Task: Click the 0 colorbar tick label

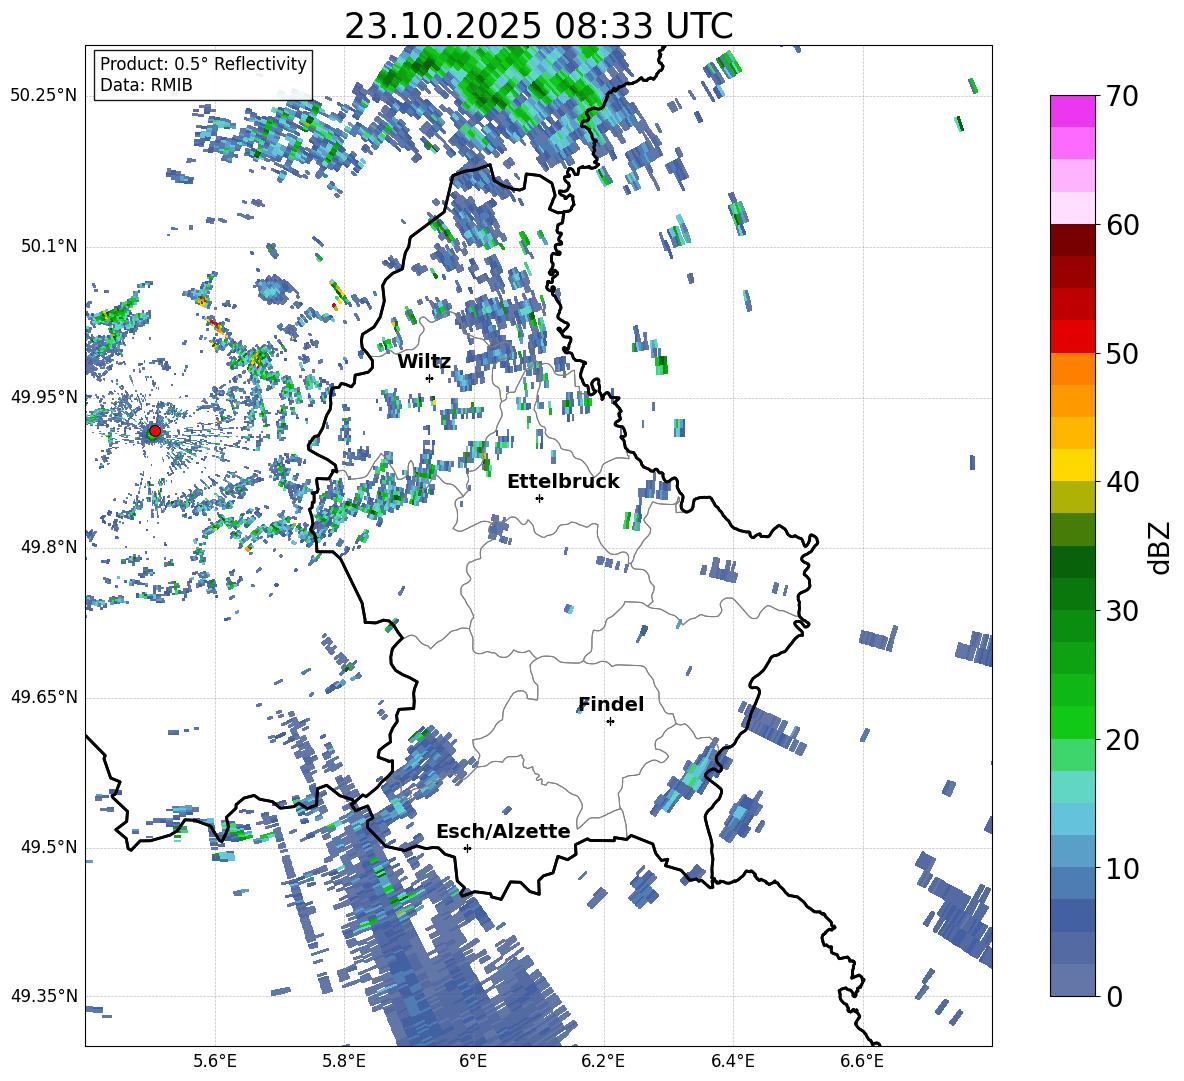Action: [x=1114, y=997]
